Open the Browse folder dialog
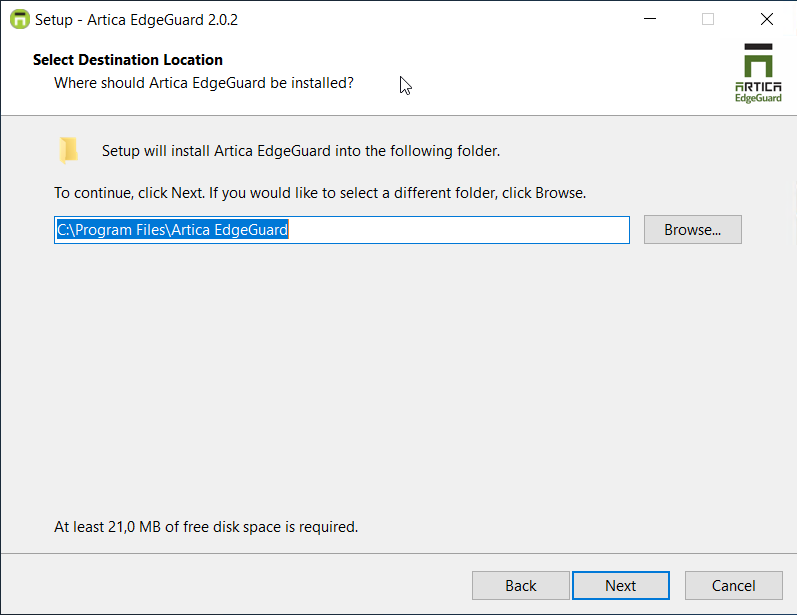This screenshot has height=615, width=797. pyautogui.click(x=692, y=230)
